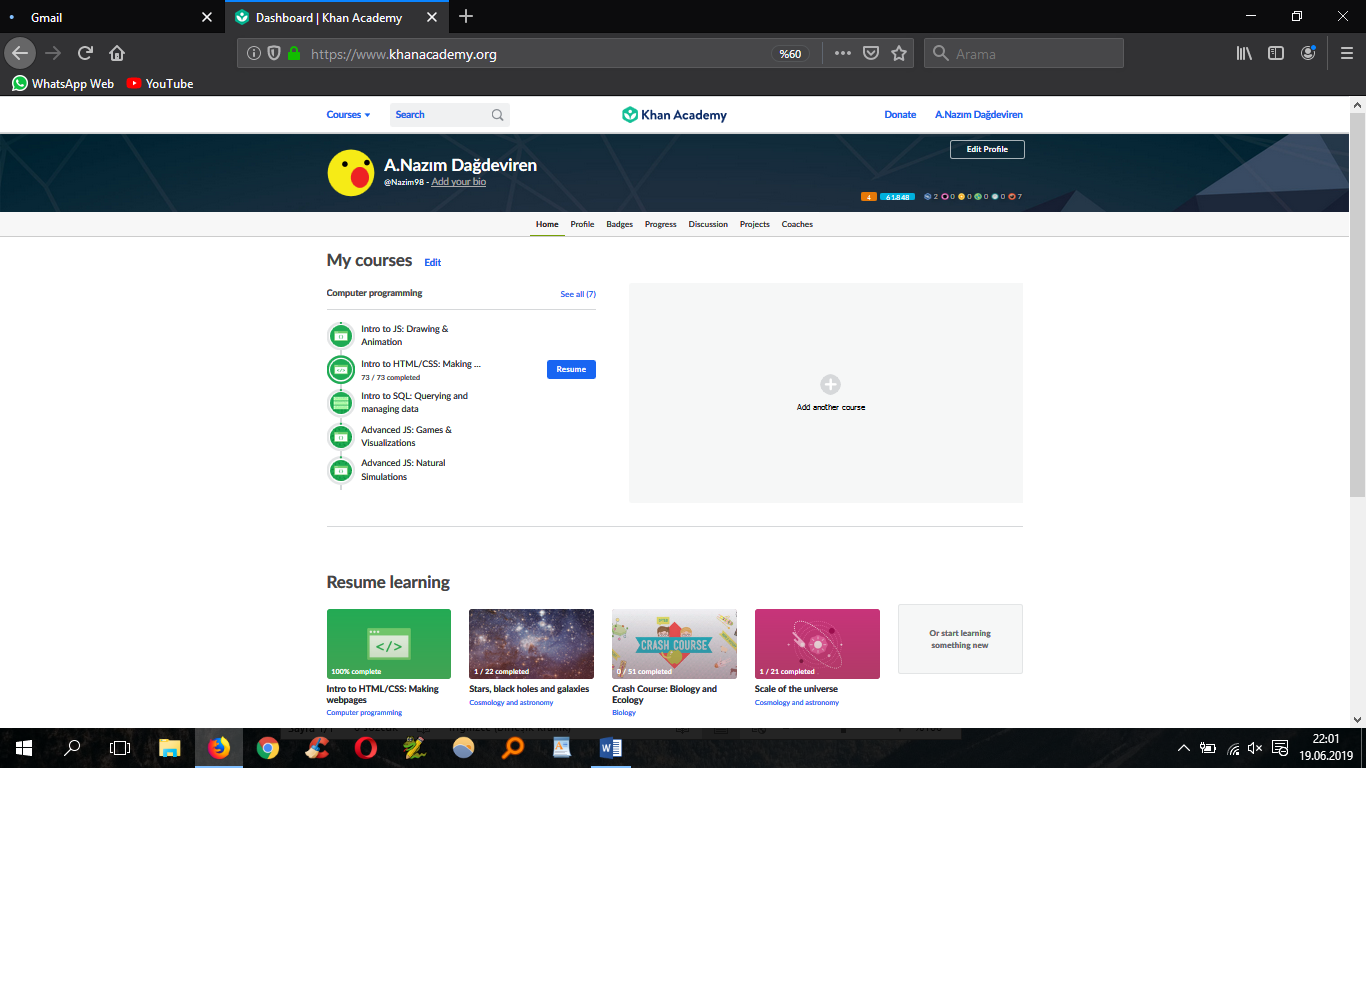Open Stars, black holes and galaxies thumbnail

(x=531, y=644)
